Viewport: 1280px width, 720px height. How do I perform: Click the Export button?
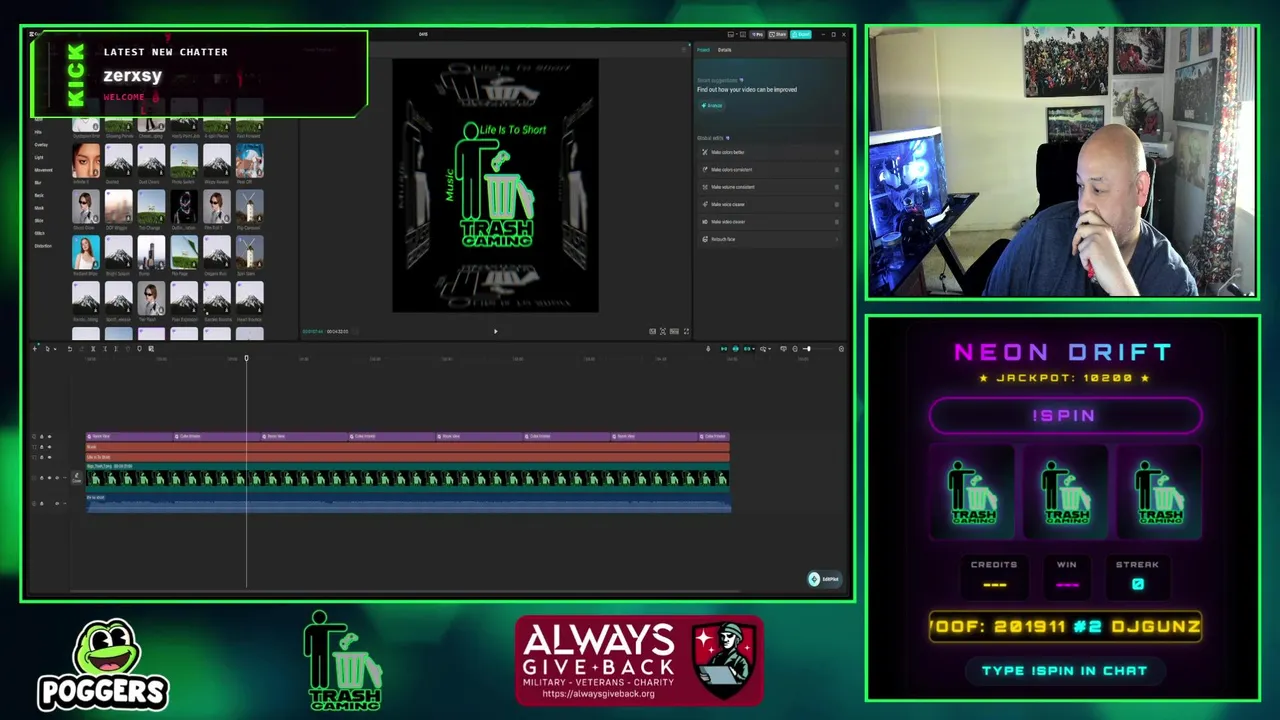tap(801, 34)
